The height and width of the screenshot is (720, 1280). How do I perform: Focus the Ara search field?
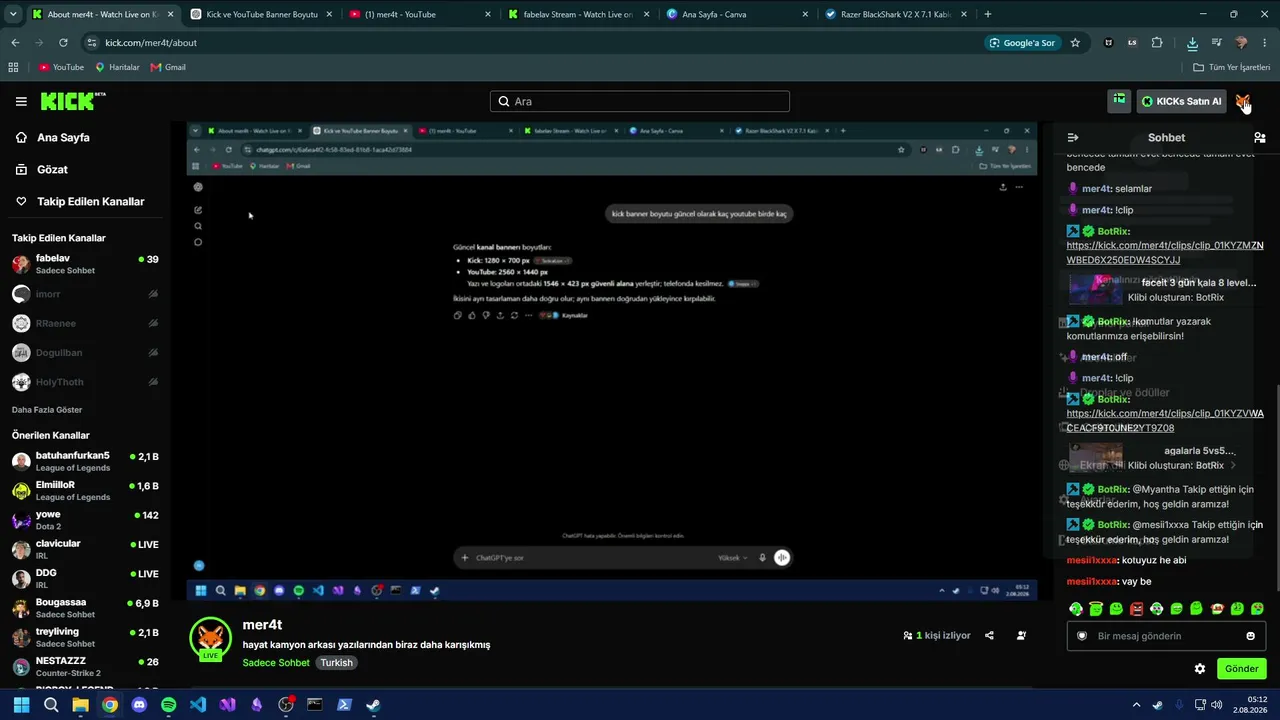click(x=640, y=101)
